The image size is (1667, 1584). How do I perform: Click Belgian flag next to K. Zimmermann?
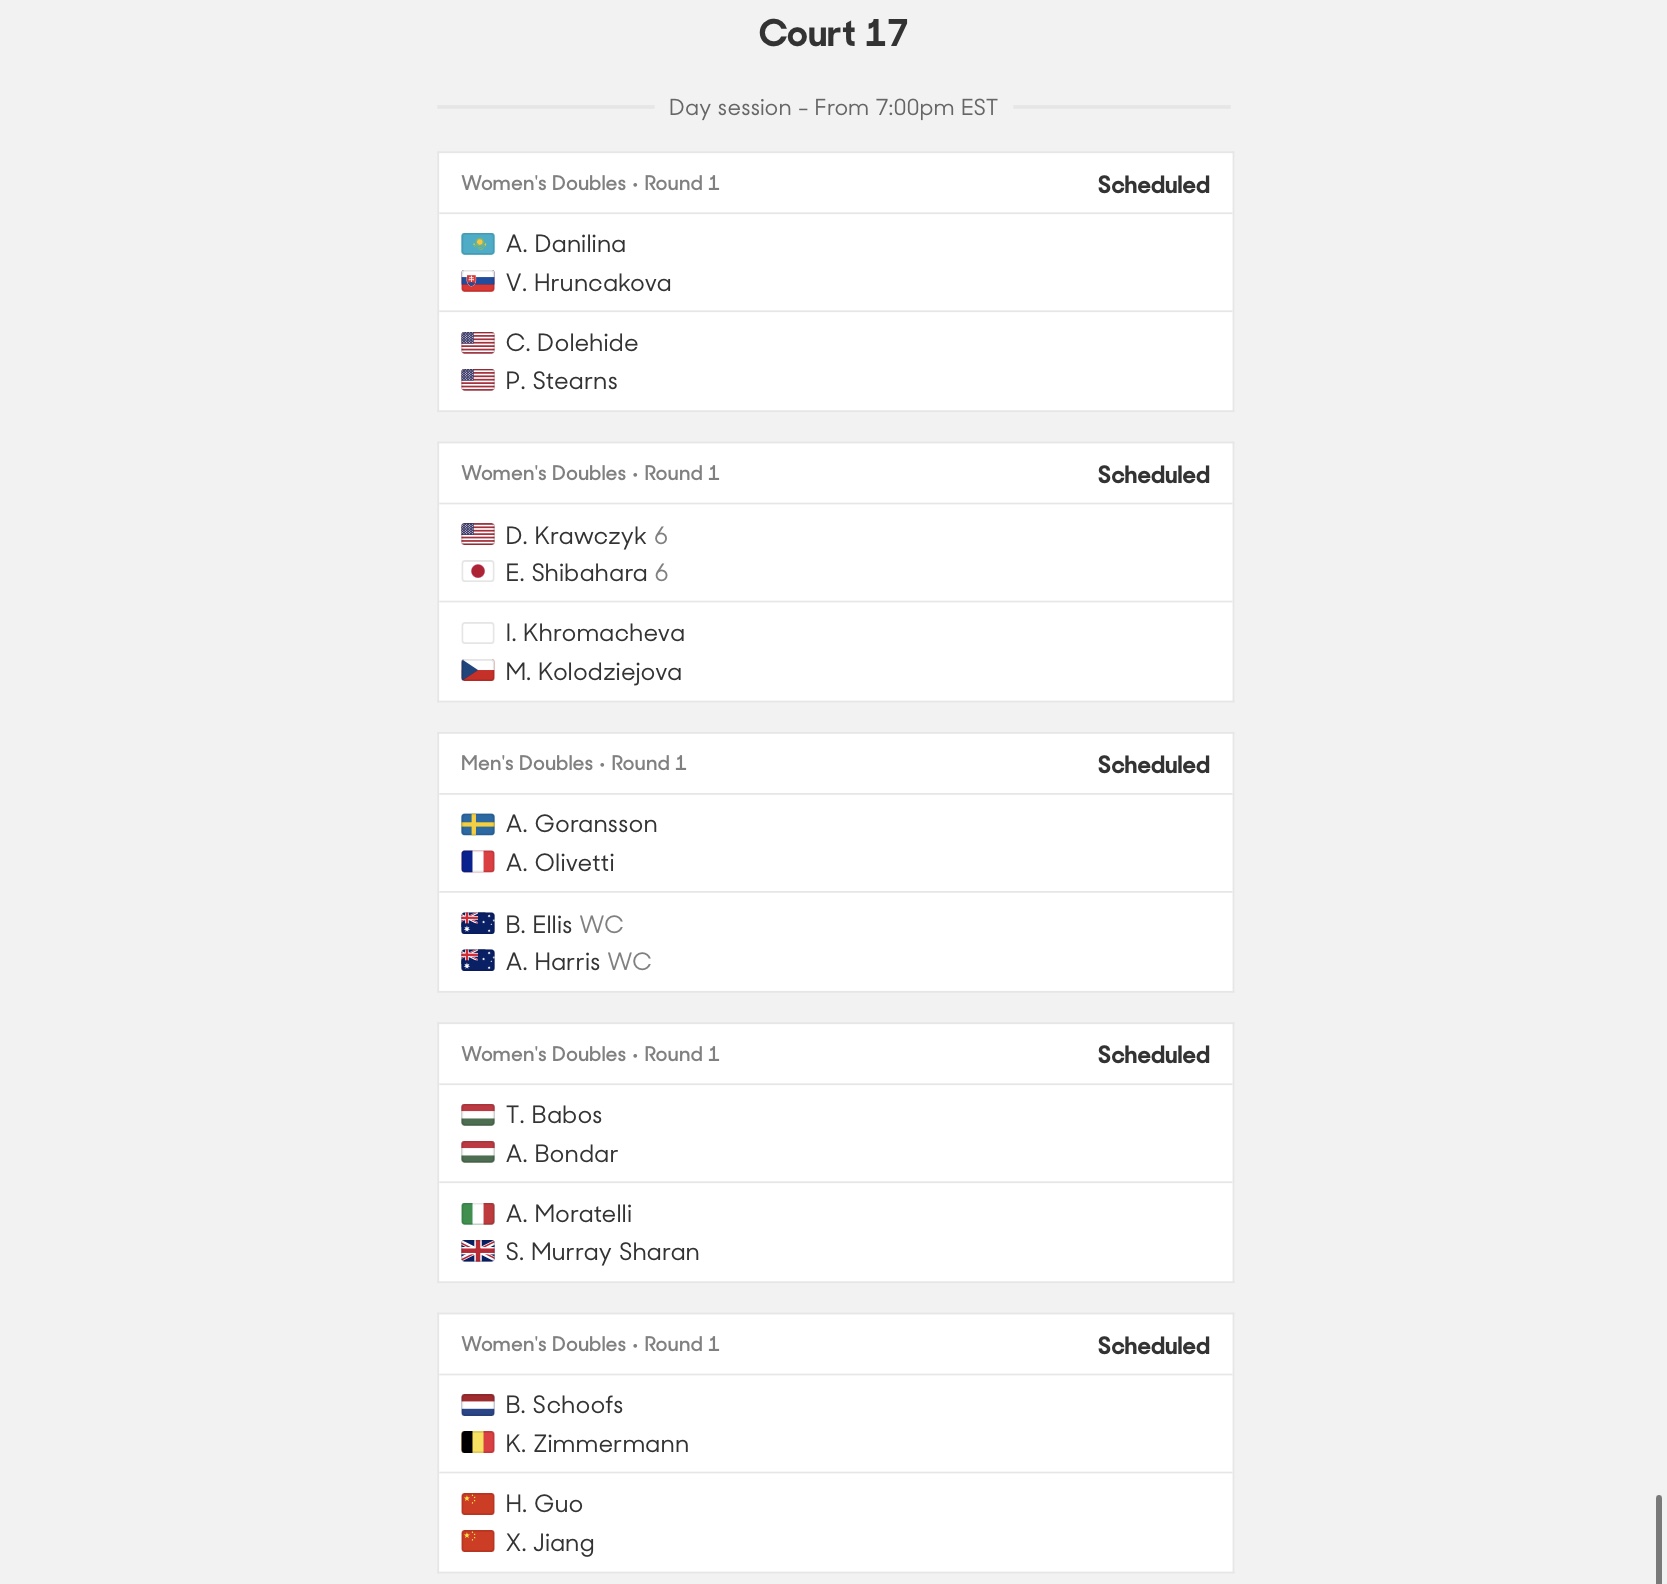tap(477, 1443)
